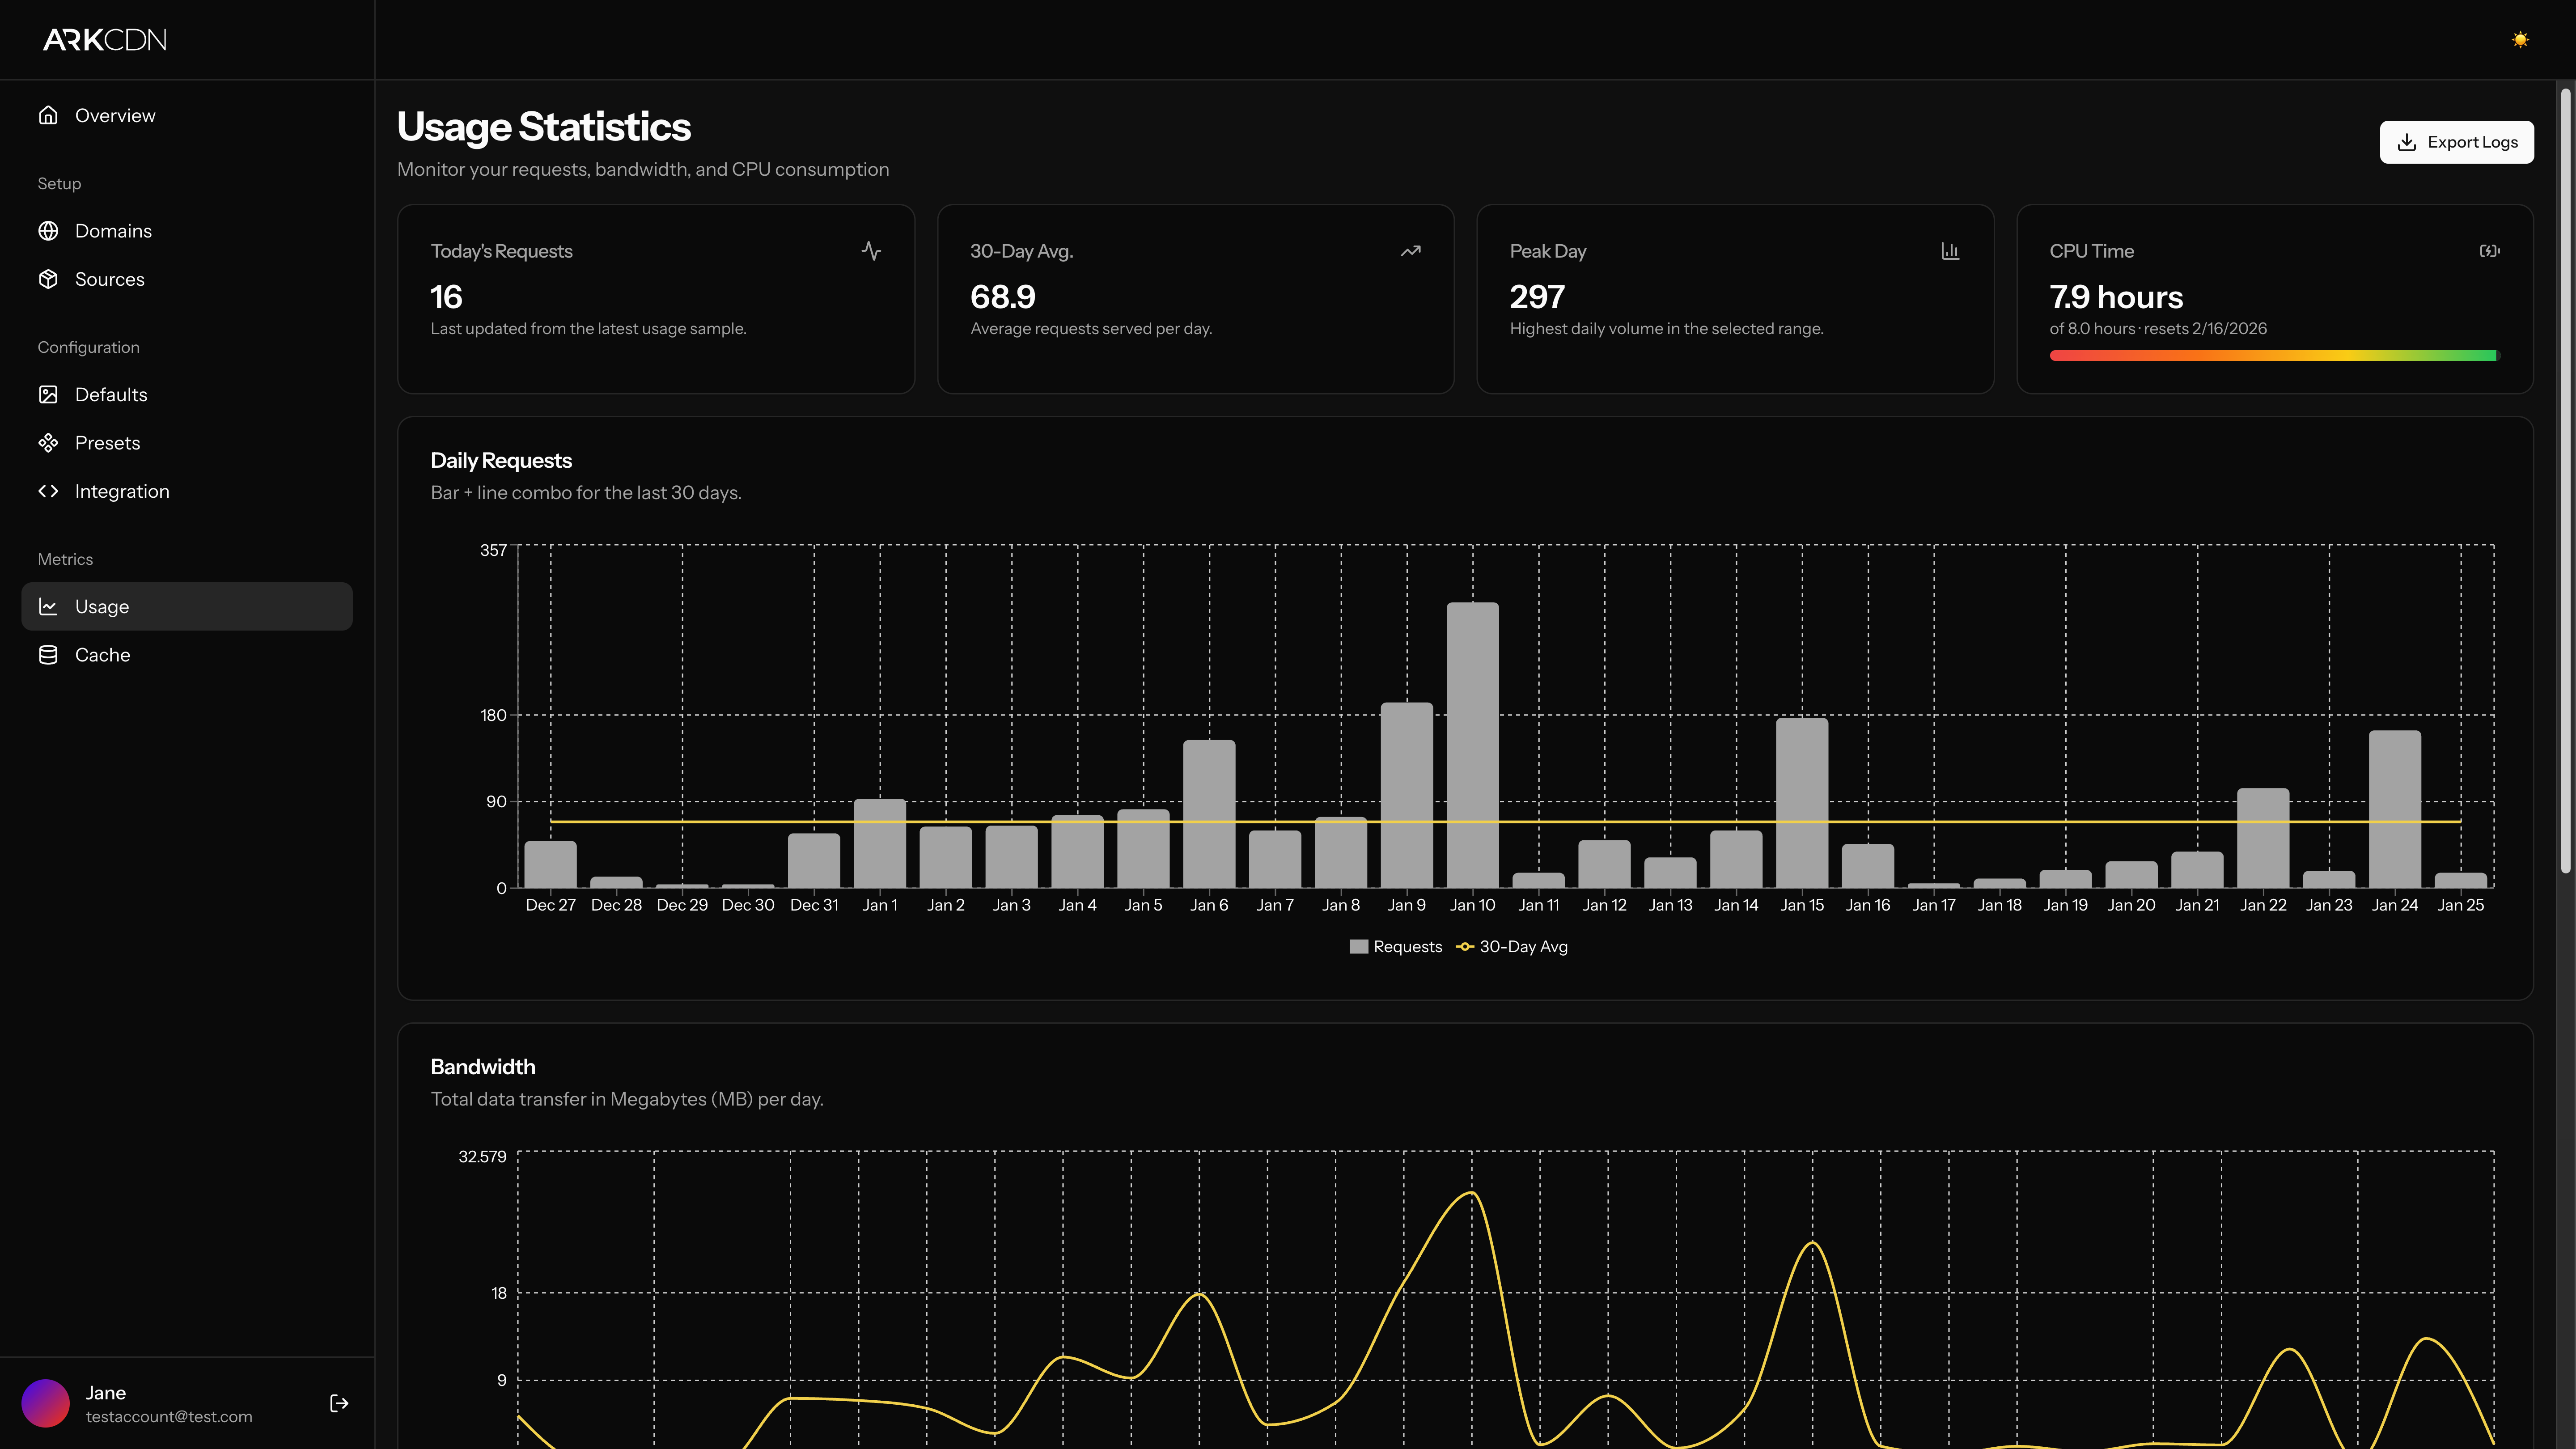This screenshot has width=2576, height=1449.
Task: Click the trending-up icon in 30-Day Avg card
Action: point(1411,251)
